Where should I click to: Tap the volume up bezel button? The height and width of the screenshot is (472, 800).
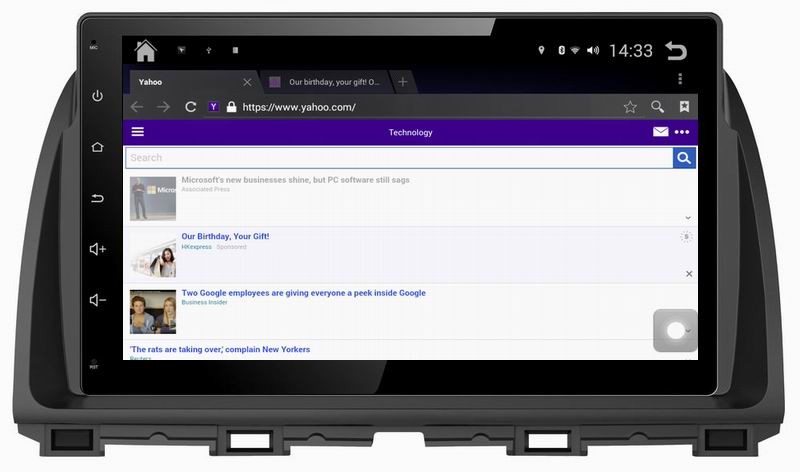[97, 249]
